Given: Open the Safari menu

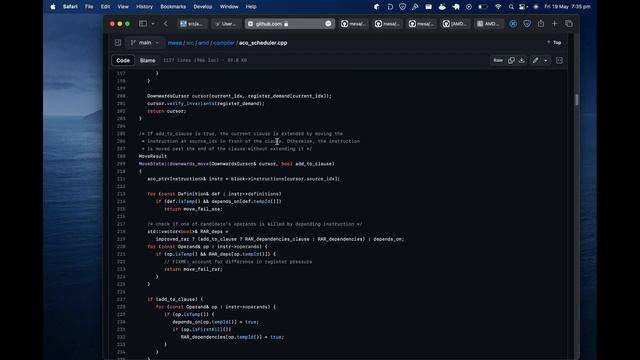Looking at the screenshot, I should [70, 7].
